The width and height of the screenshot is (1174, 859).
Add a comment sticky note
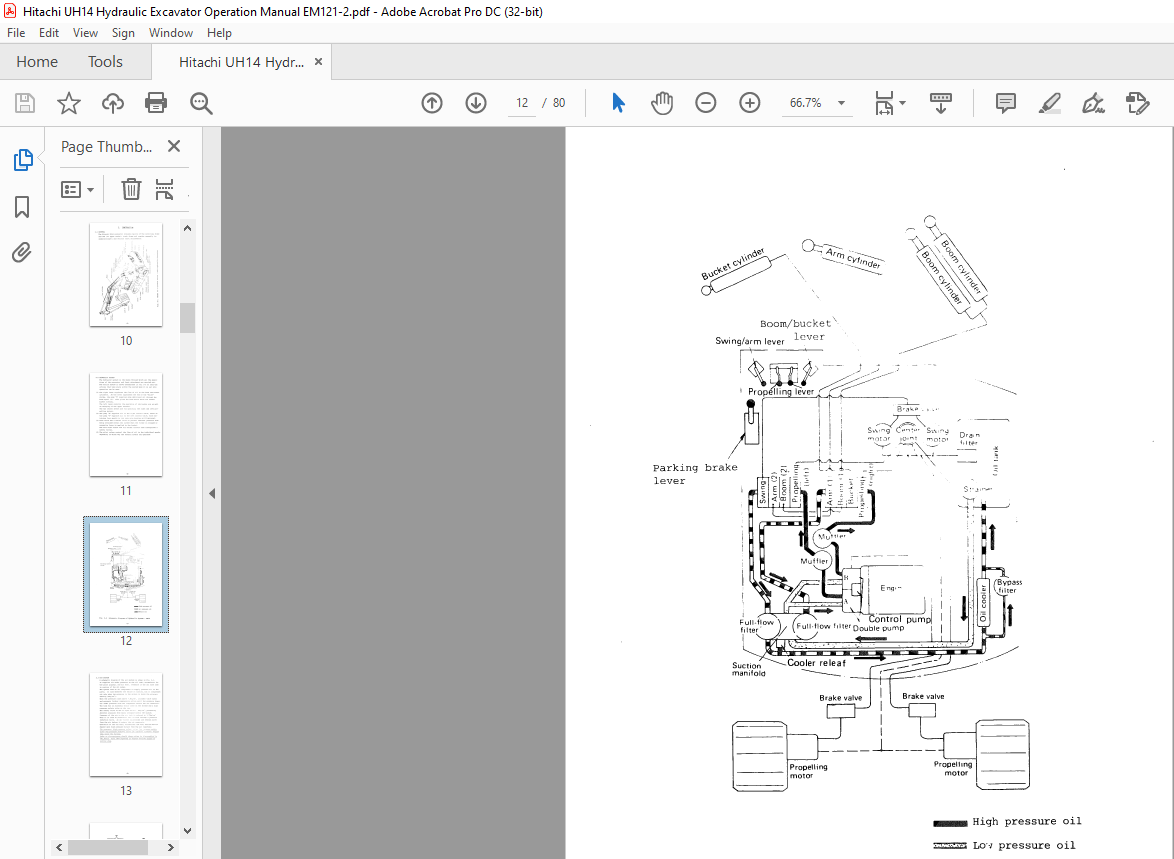point(1006,103)
